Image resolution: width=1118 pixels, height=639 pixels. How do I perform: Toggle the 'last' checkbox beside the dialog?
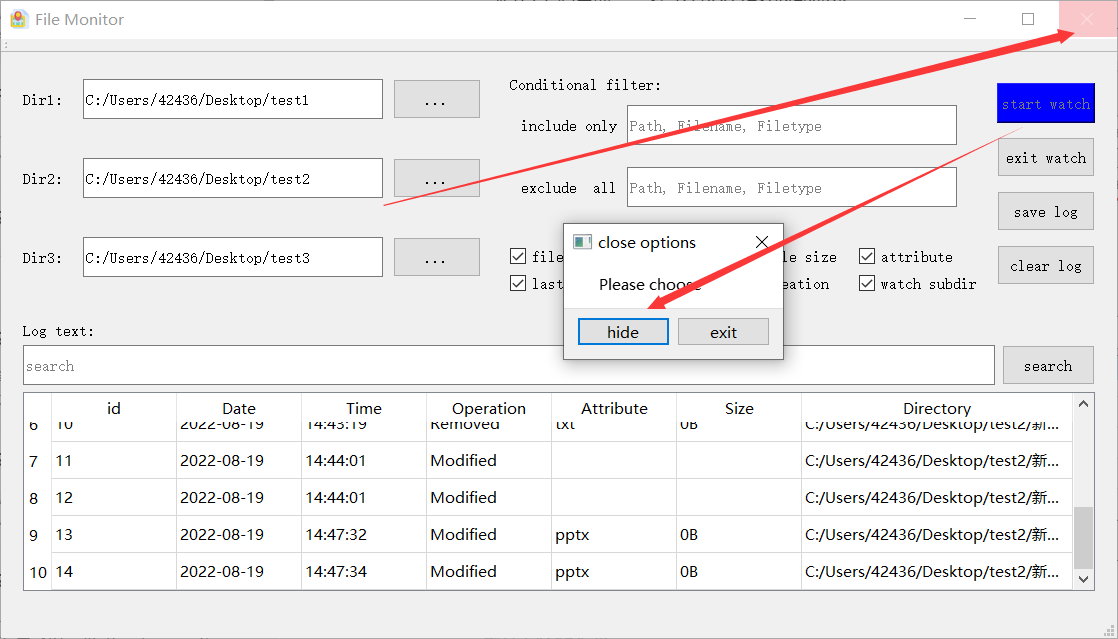tap(518, 283)
